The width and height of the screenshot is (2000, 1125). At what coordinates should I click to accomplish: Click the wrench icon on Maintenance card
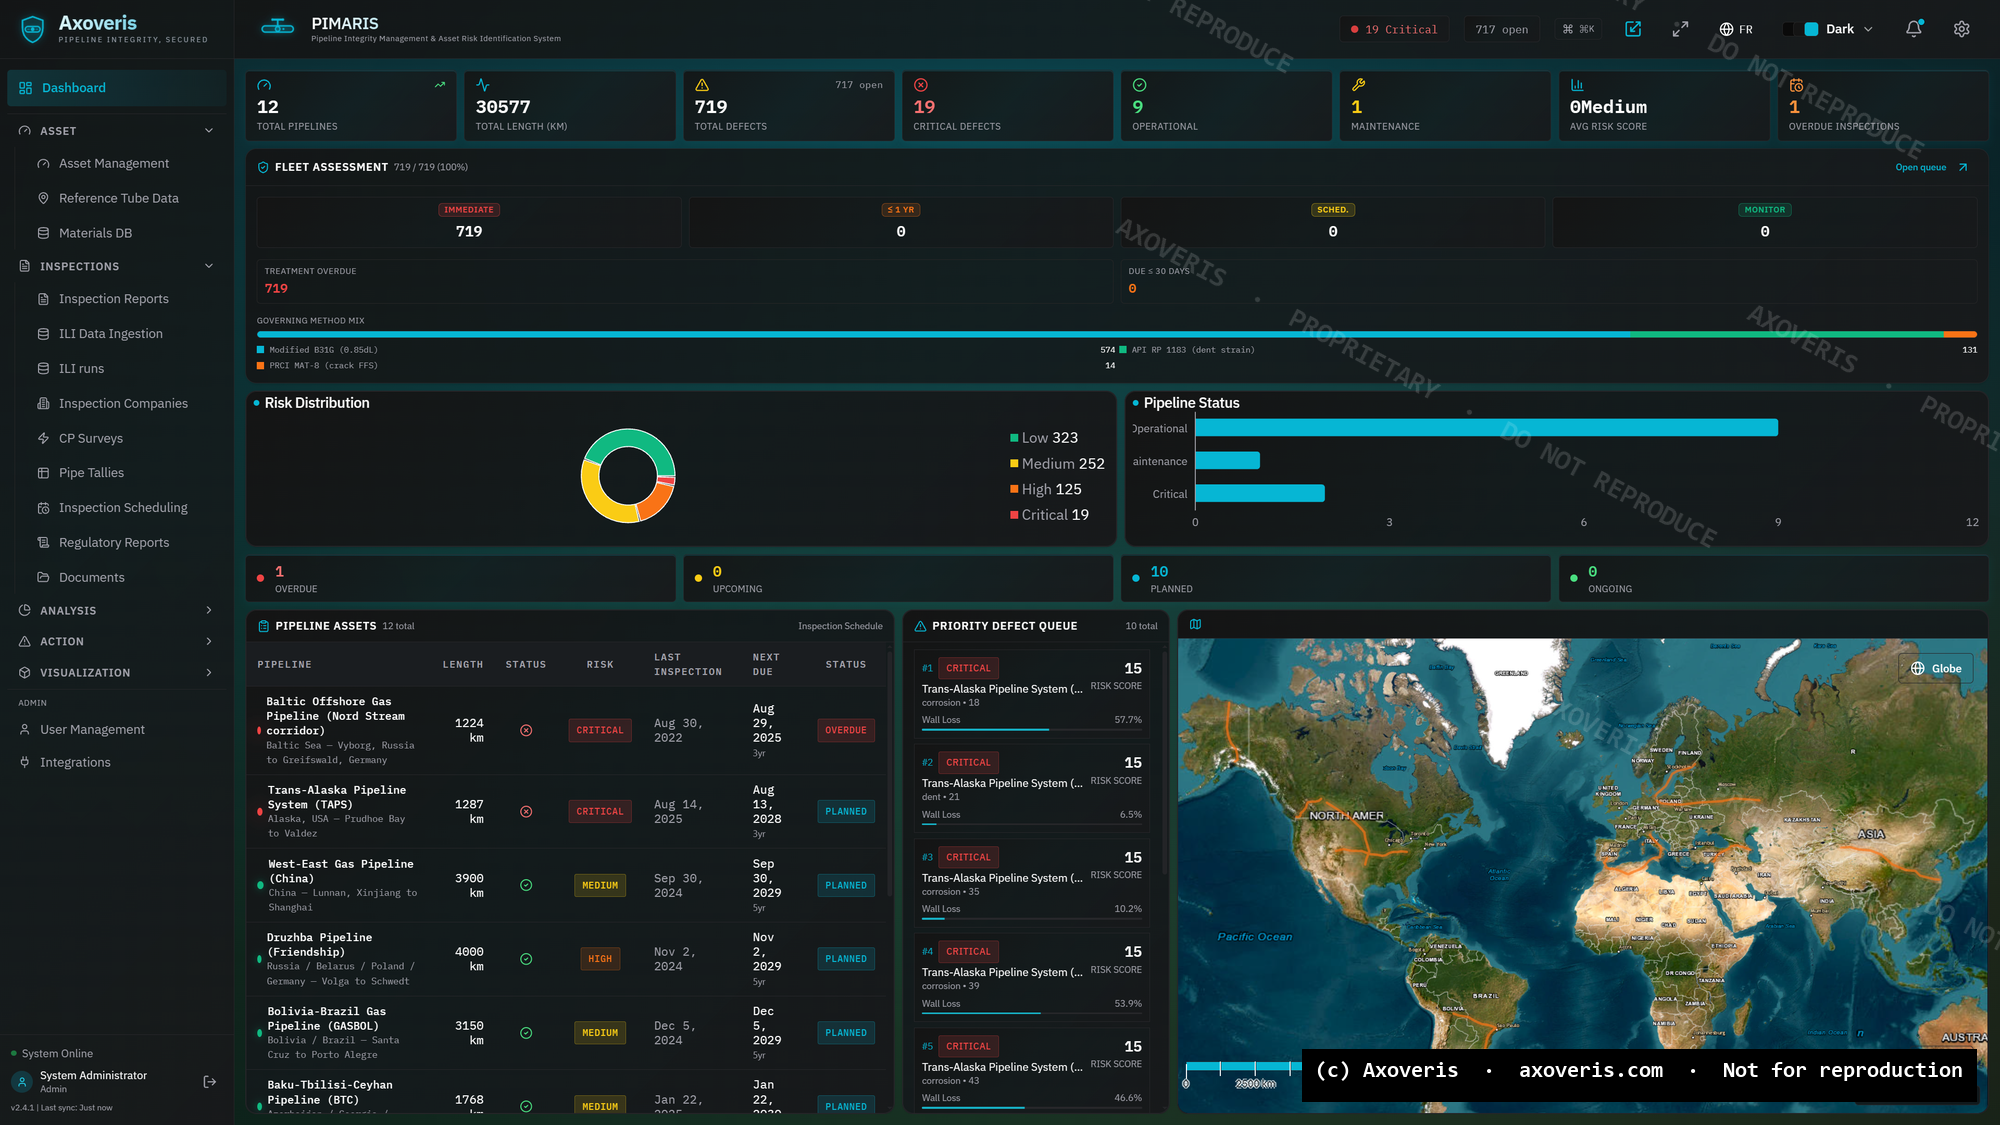click(1358, 85)
